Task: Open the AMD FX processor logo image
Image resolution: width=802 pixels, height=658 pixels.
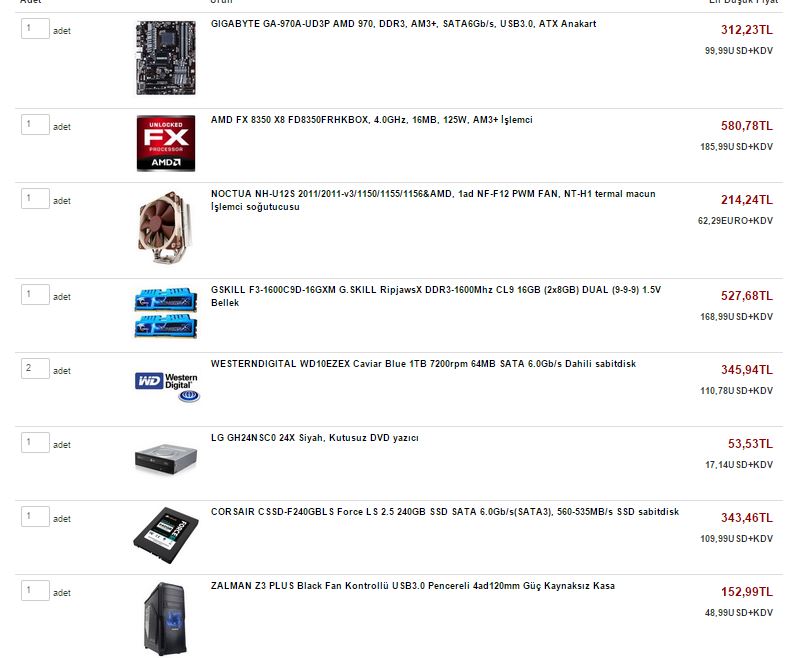Action: 166,143
